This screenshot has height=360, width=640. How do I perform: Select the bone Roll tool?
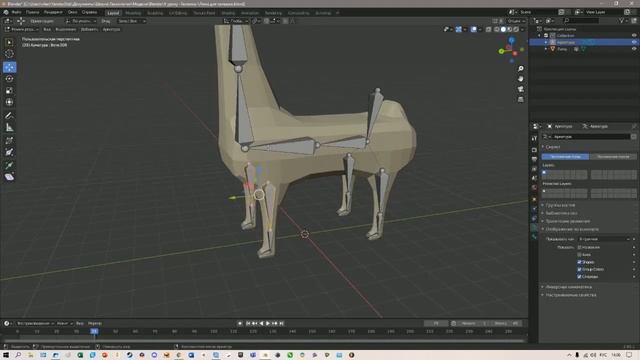pyautogui.click(x=9, y=141)
